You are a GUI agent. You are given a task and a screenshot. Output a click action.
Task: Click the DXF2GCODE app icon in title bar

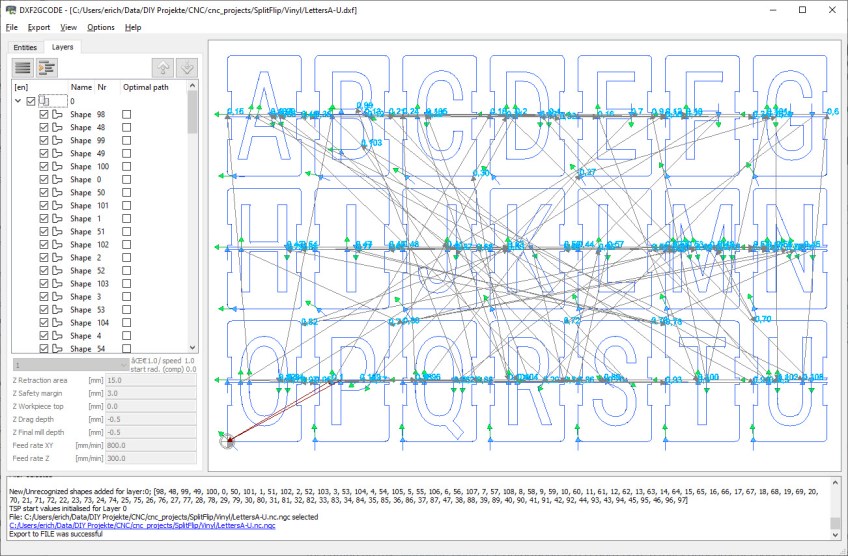(x=9, y=9)
